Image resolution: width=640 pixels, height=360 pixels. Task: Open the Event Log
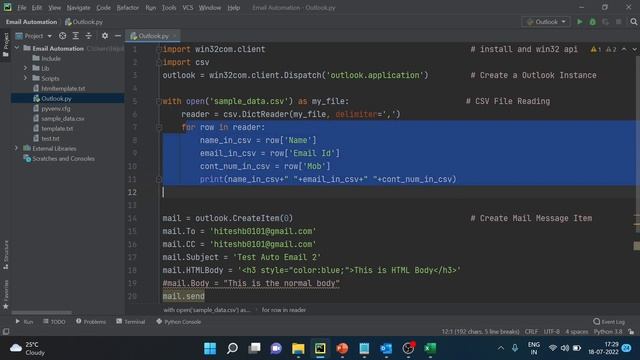click(609, 322)
